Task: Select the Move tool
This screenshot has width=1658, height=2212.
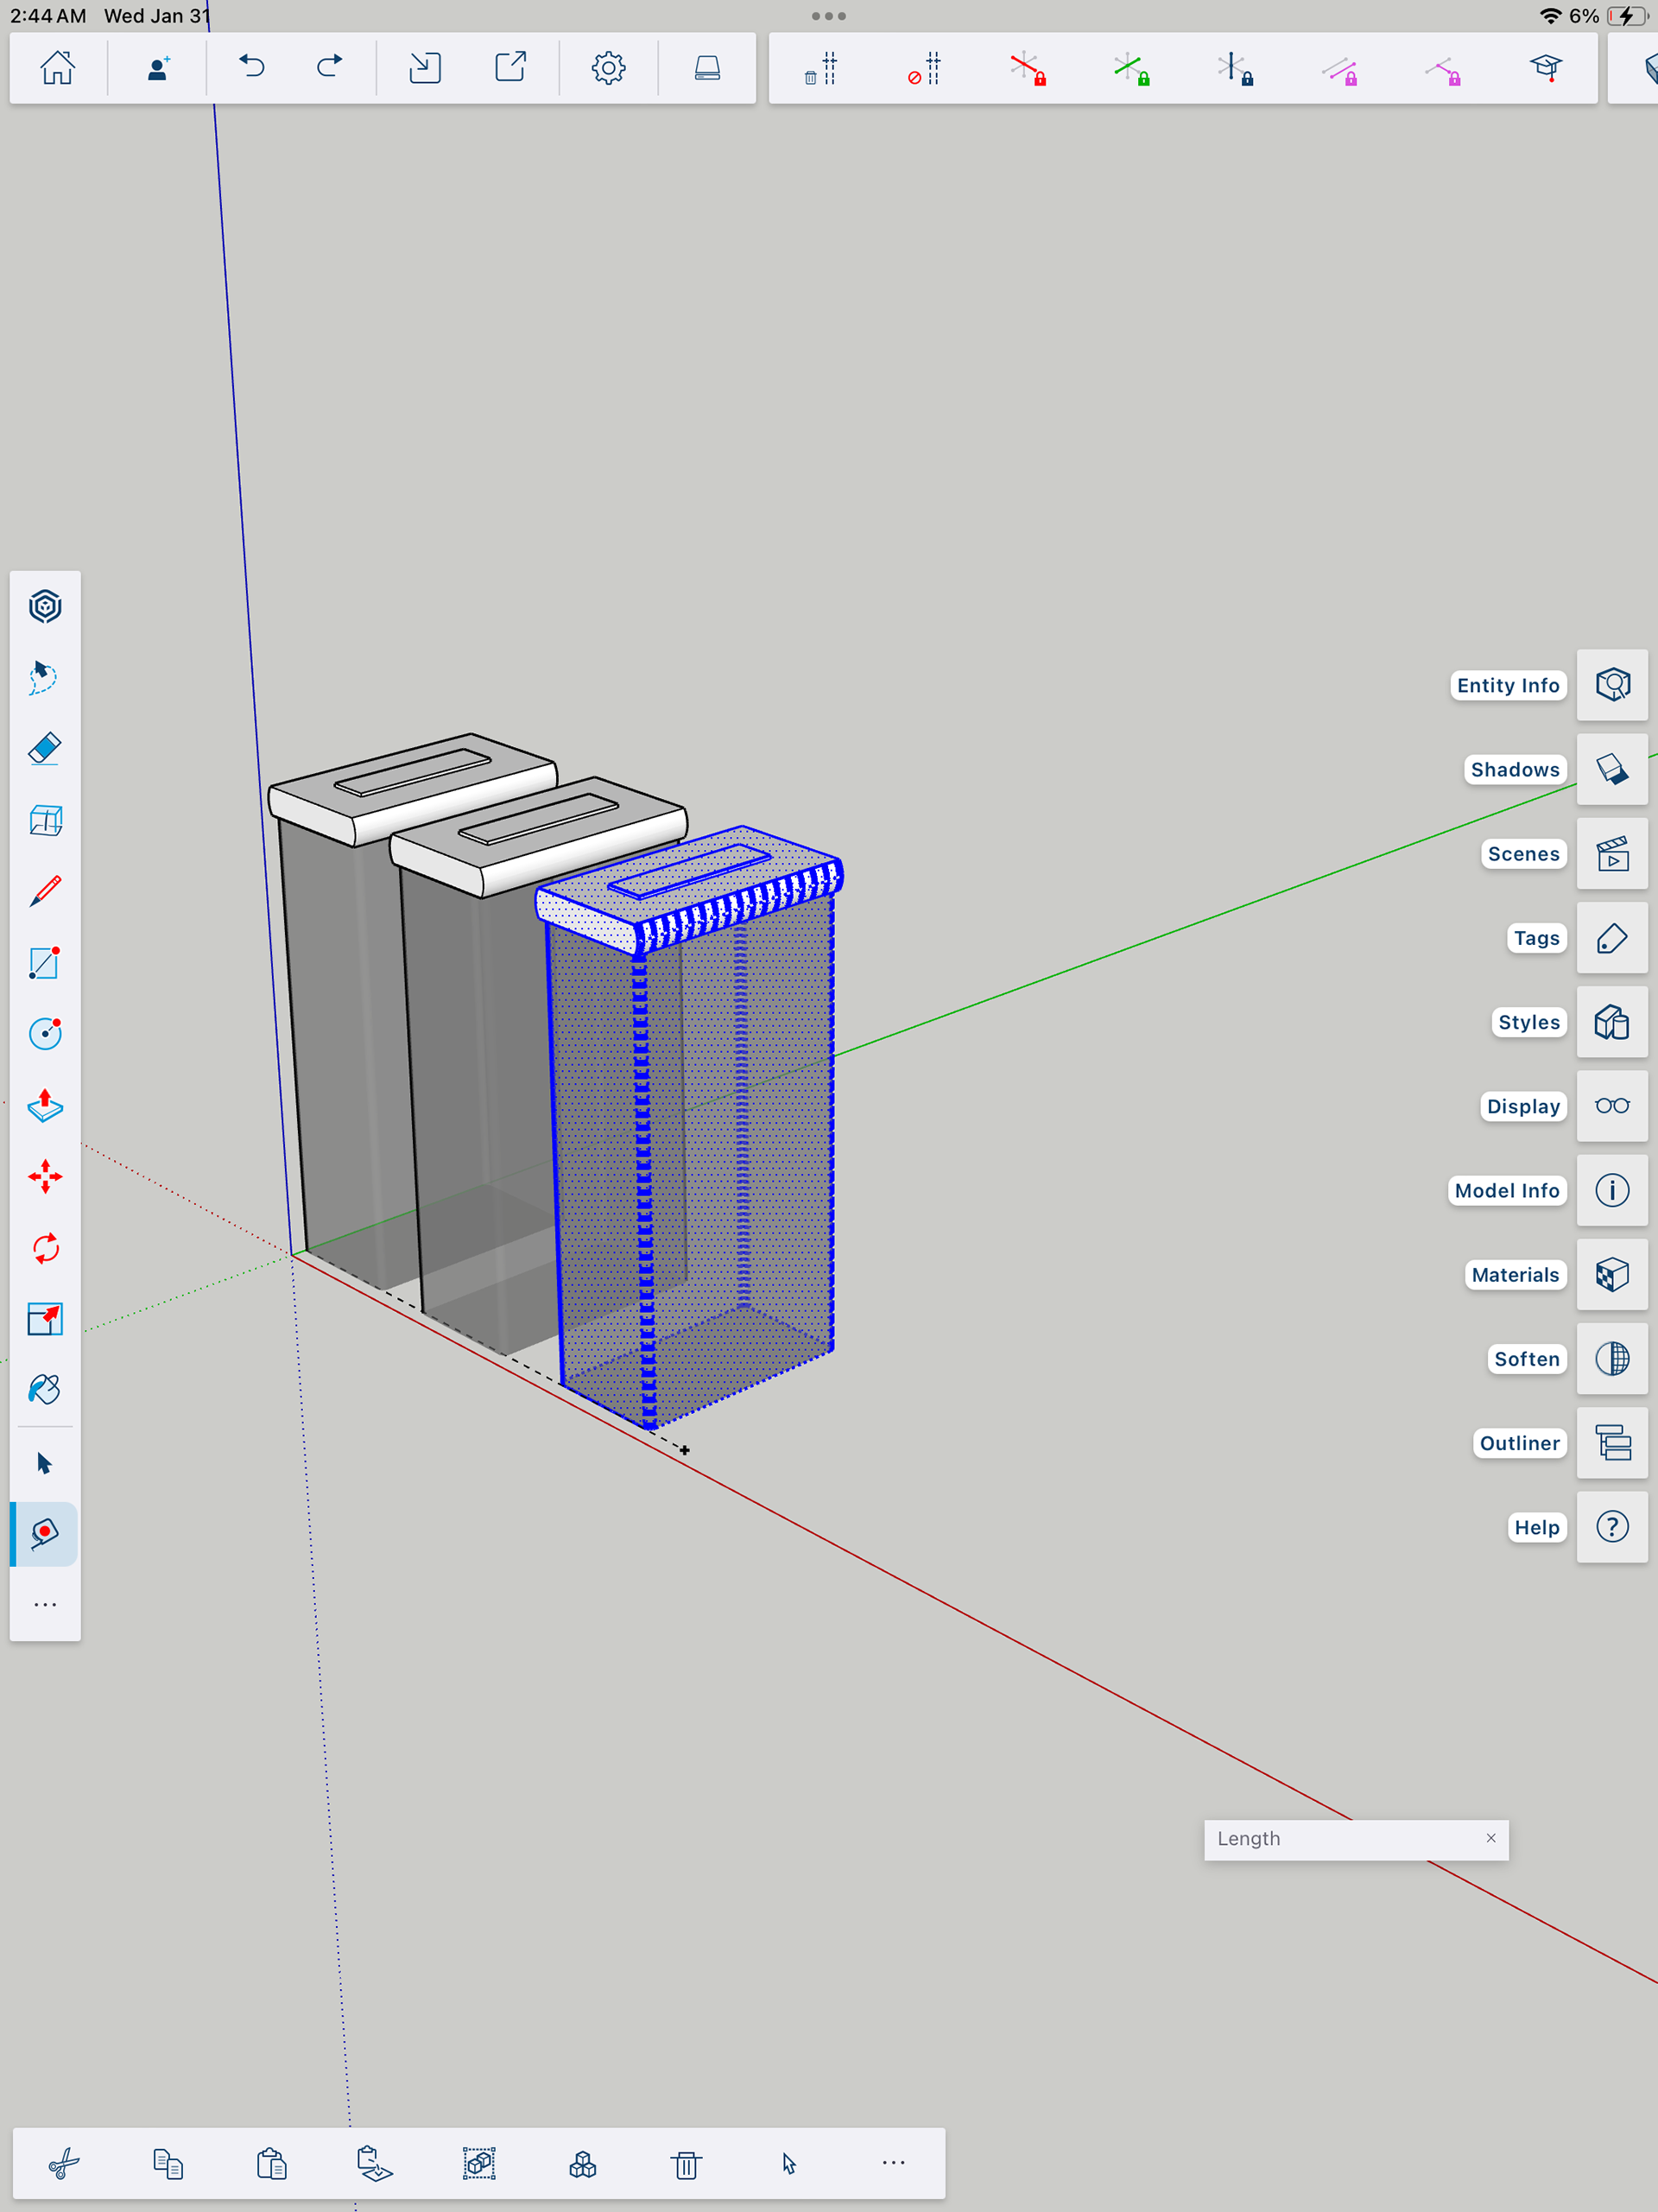Action: (45, 1177)
